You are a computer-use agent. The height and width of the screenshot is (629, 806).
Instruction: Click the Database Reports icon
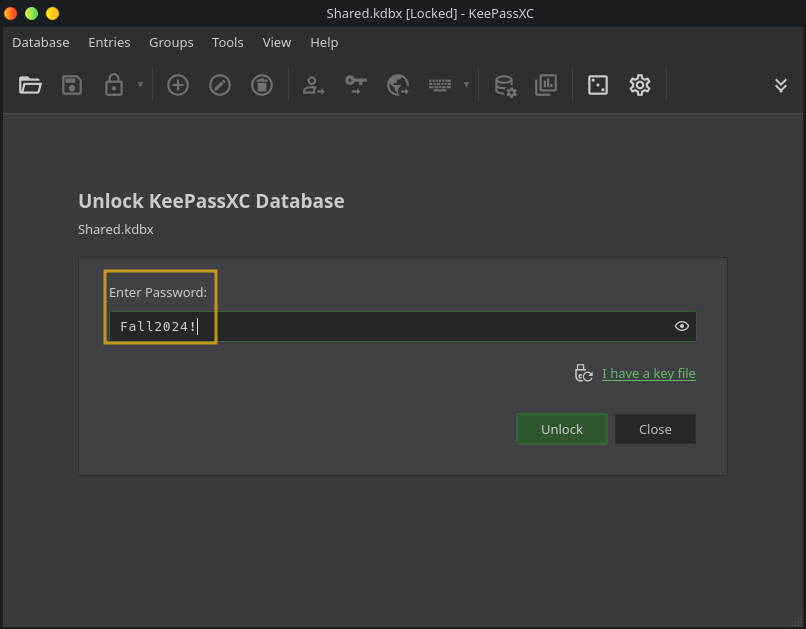[546, 85]
